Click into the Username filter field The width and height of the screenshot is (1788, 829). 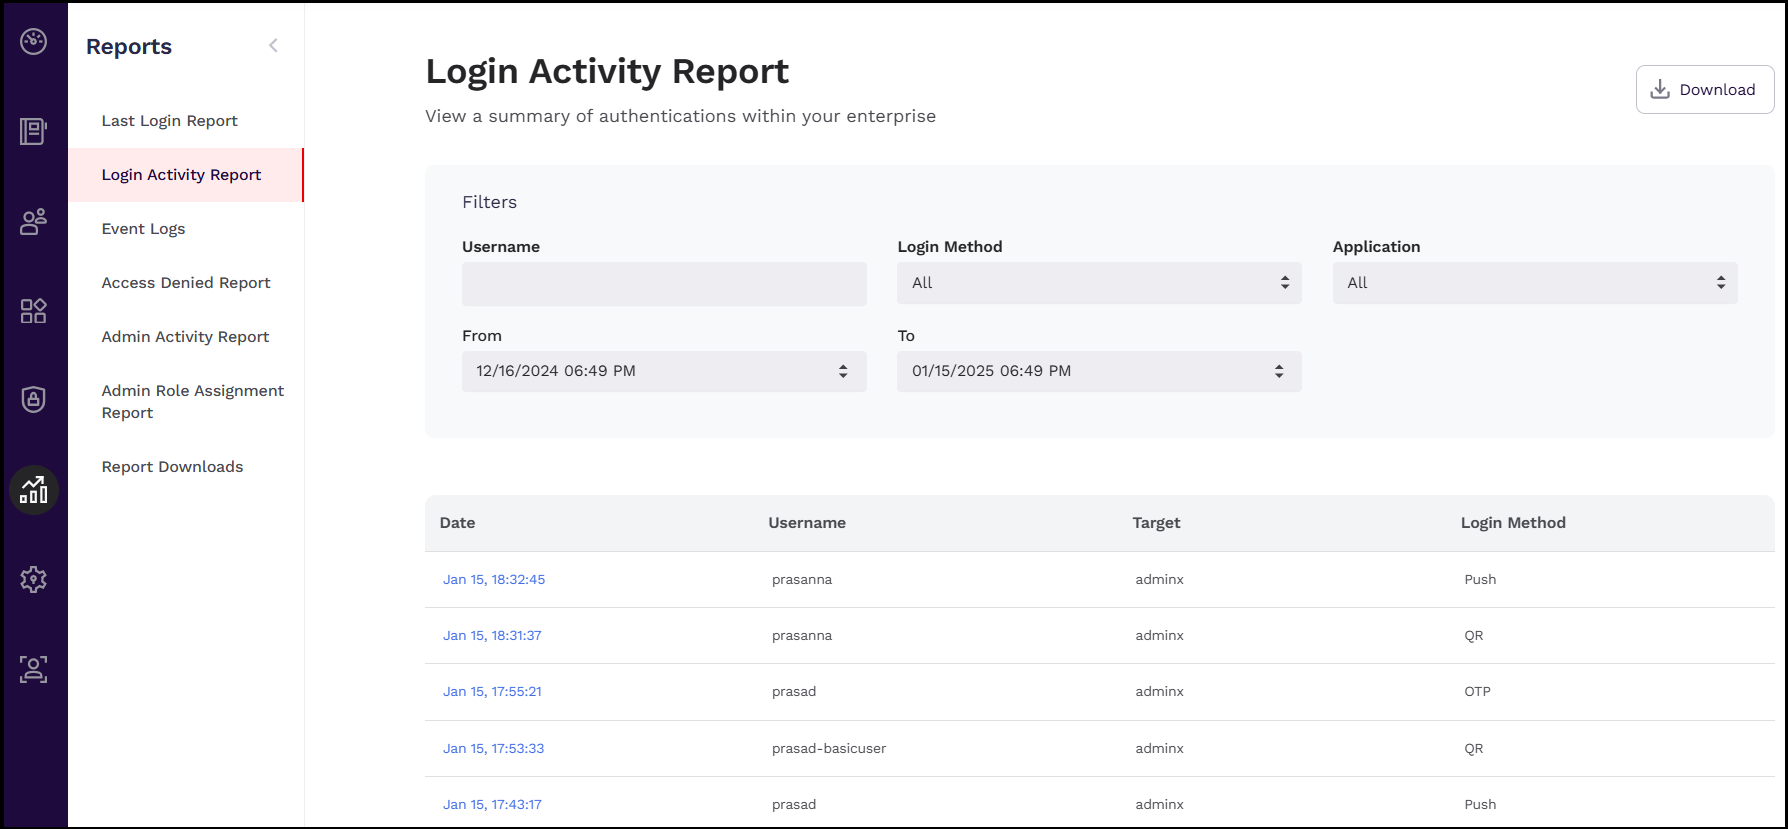[x=663, y=284]
